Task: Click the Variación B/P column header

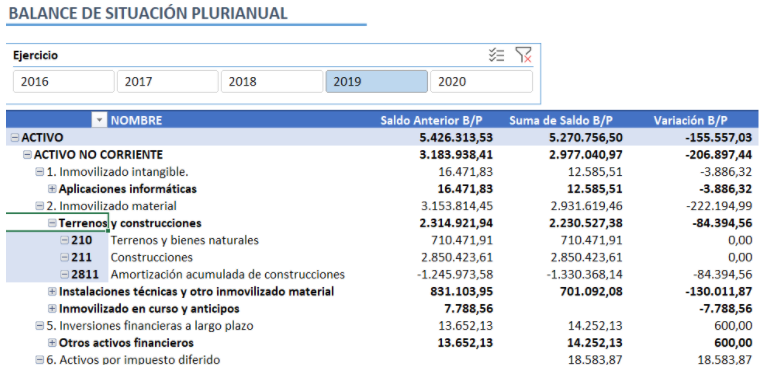Action: coord(690,121)
